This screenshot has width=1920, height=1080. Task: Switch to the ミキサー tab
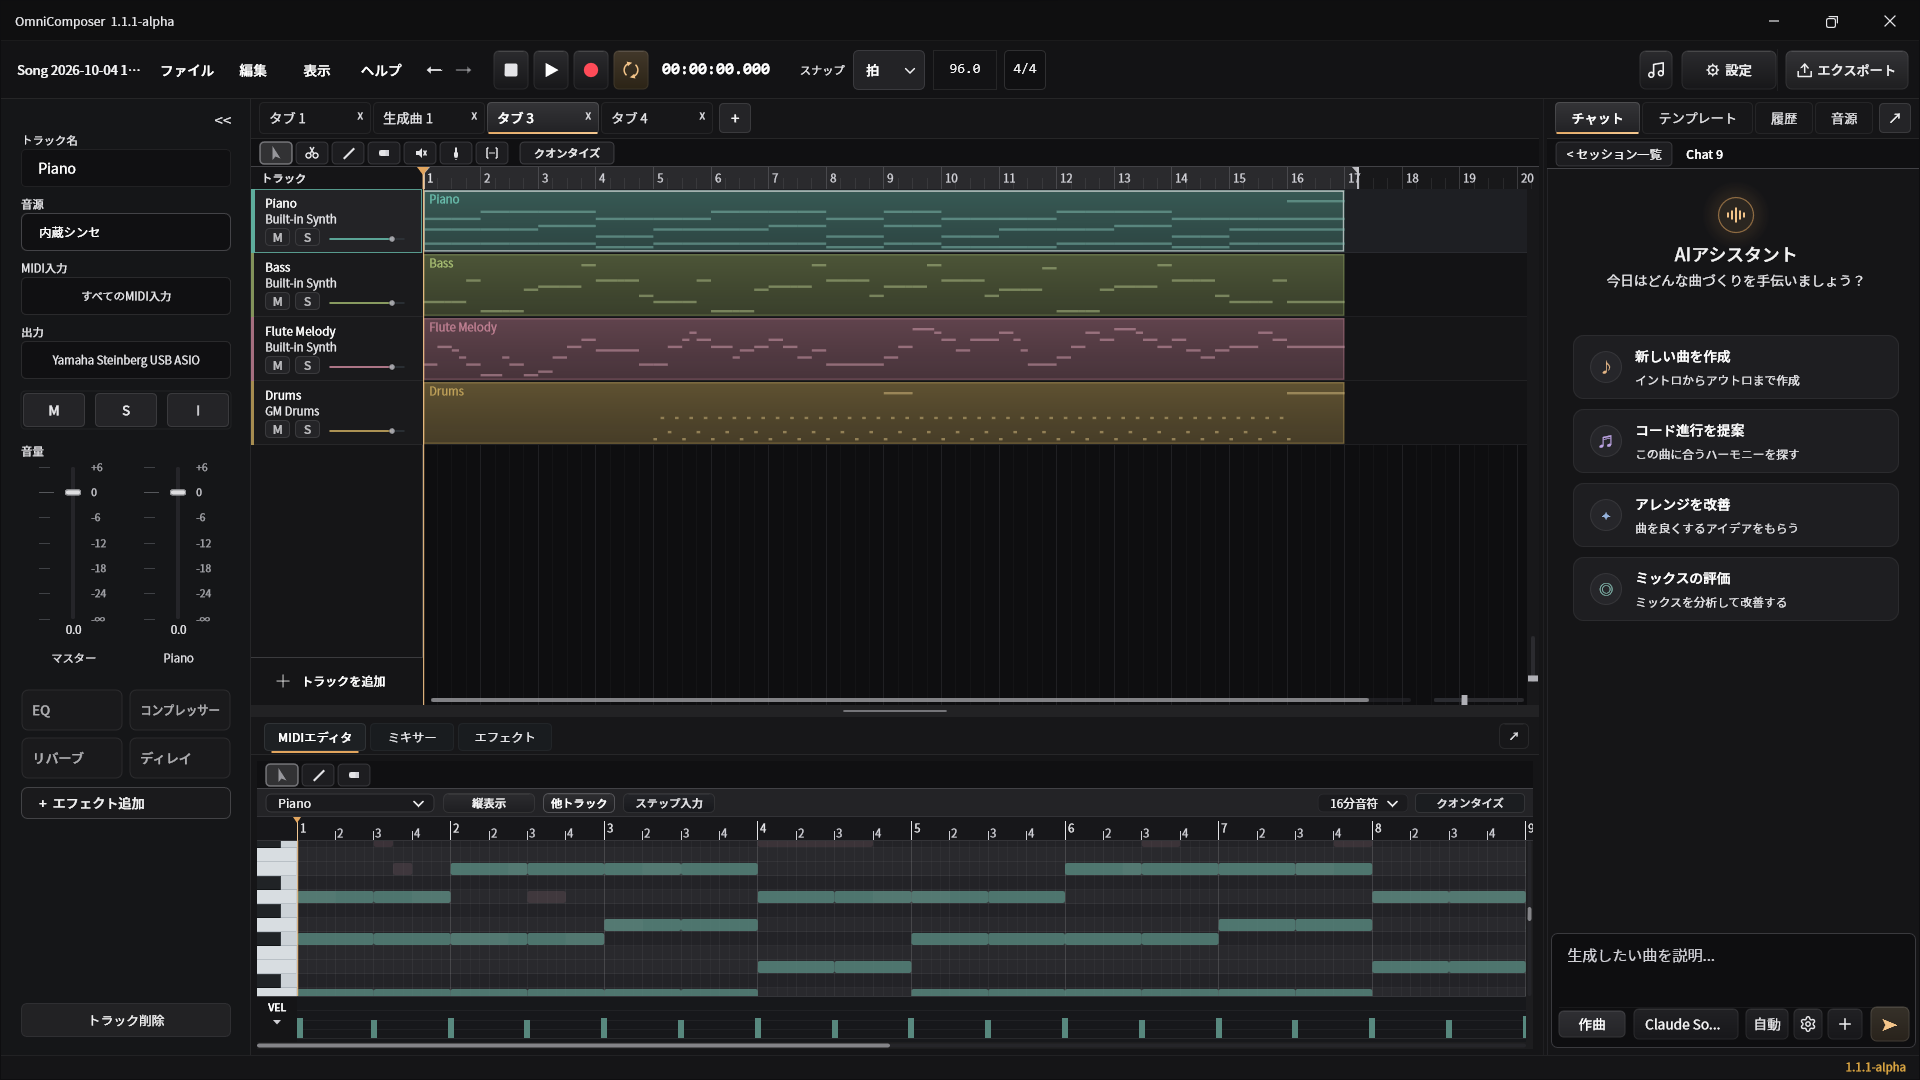pyautogui.click(x=412, y=737)
